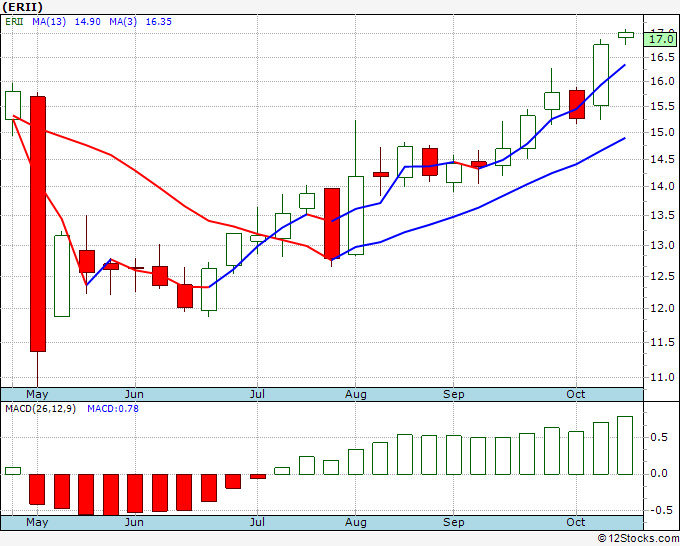Screen dimensions: 680x546
Task: Click the 13.5 price axis label
Action: 662,216
